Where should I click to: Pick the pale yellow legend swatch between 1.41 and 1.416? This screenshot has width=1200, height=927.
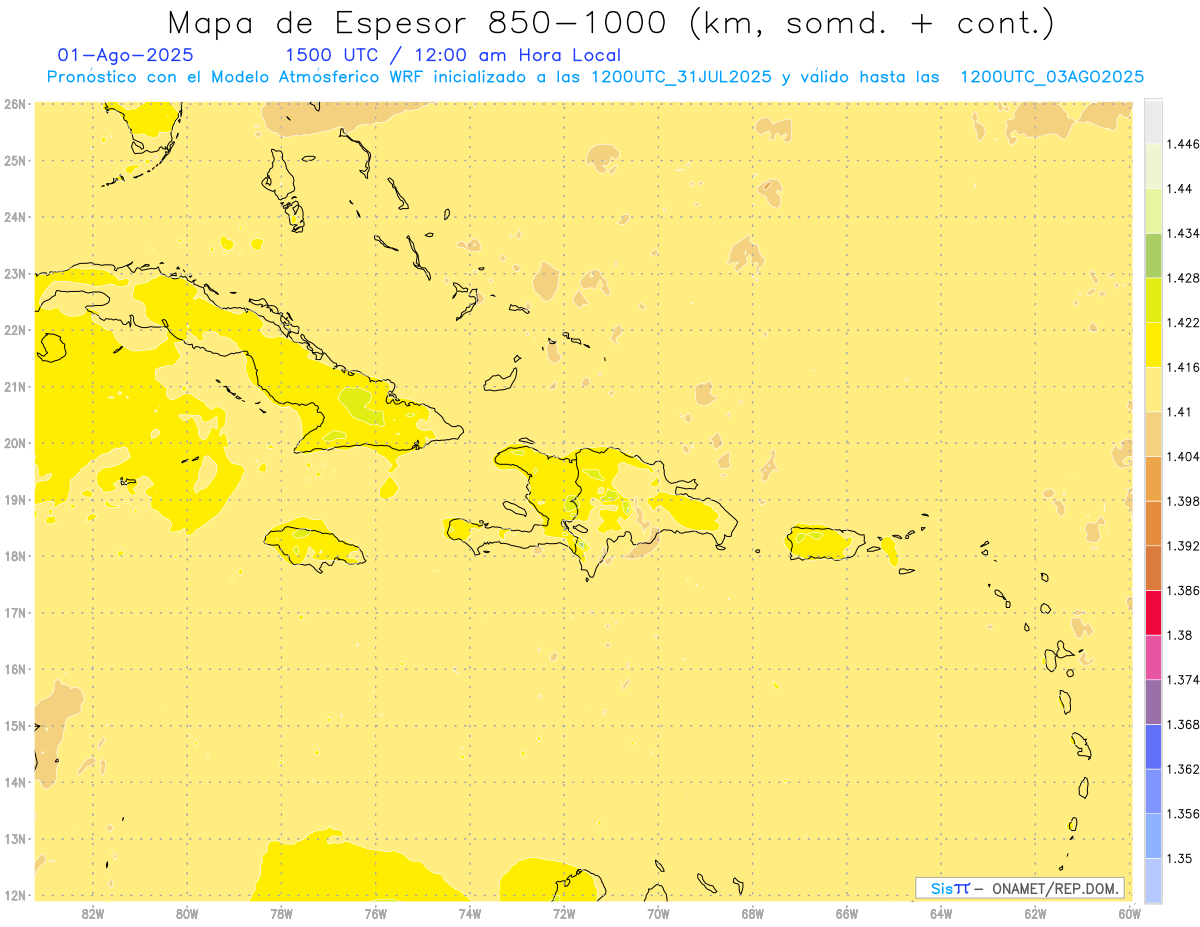1153,390
